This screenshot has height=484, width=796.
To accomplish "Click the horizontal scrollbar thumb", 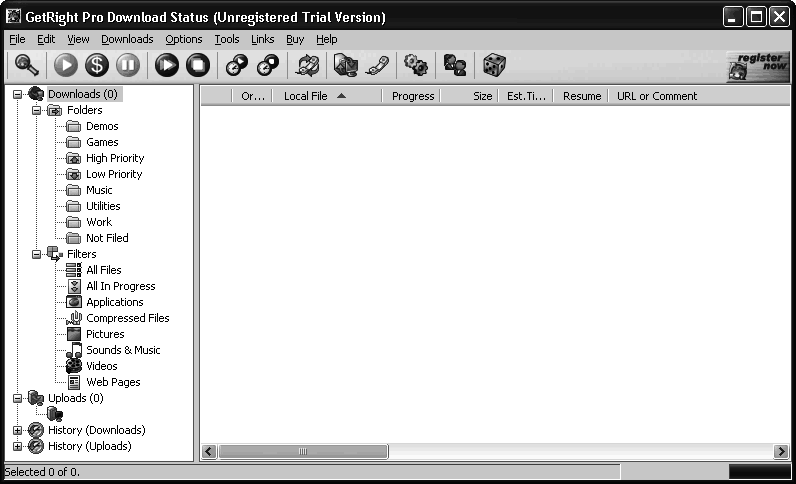I will point(303,452).
